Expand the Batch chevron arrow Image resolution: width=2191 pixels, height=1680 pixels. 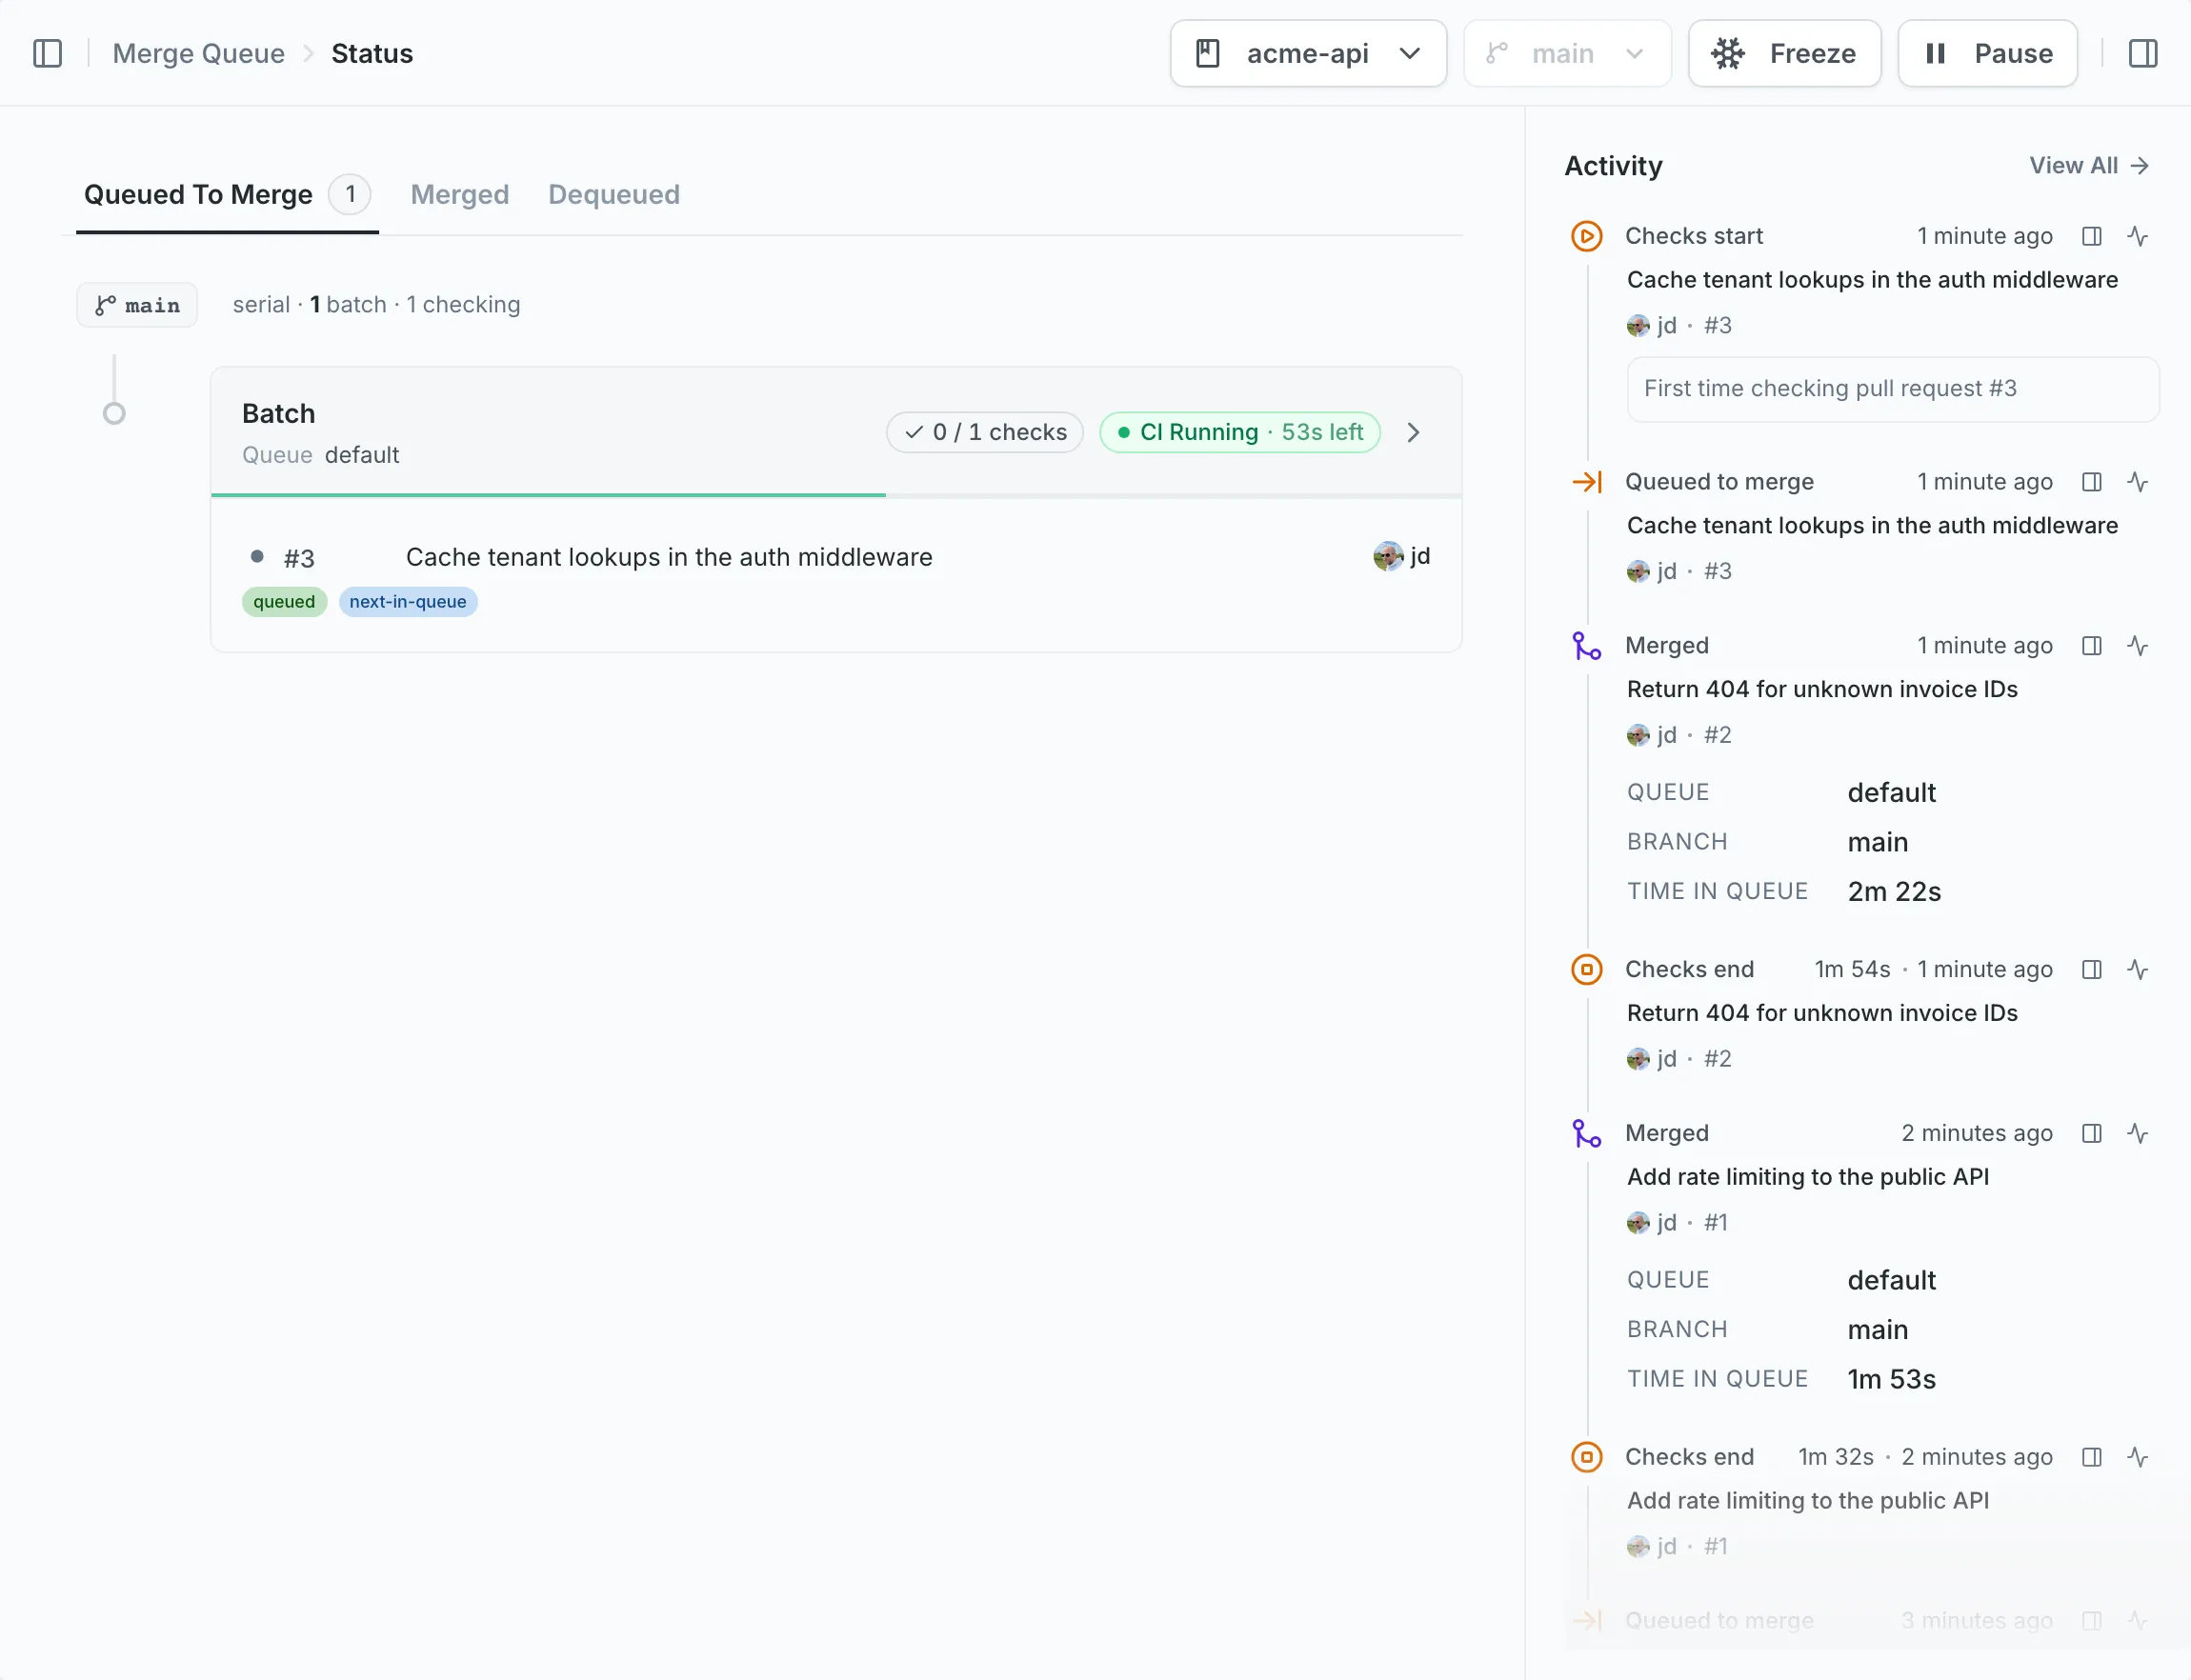1413,432
